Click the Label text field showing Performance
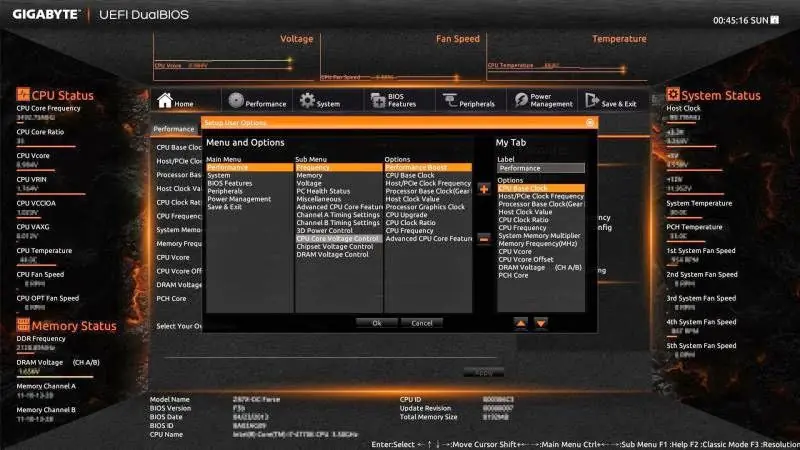Image resolution: width=800 pixels, height=450 pixels. pos(541,168)
